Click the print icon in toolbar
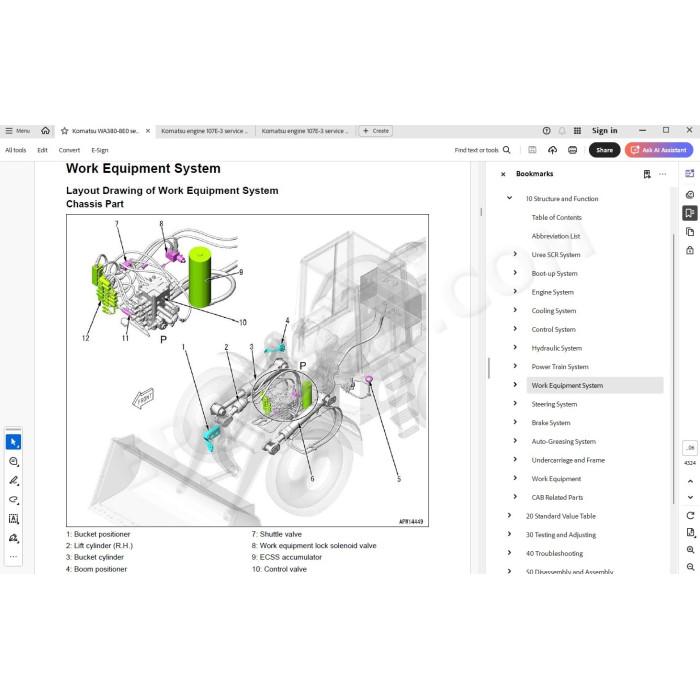Screen dimensions: 700x700 [572, 150]
